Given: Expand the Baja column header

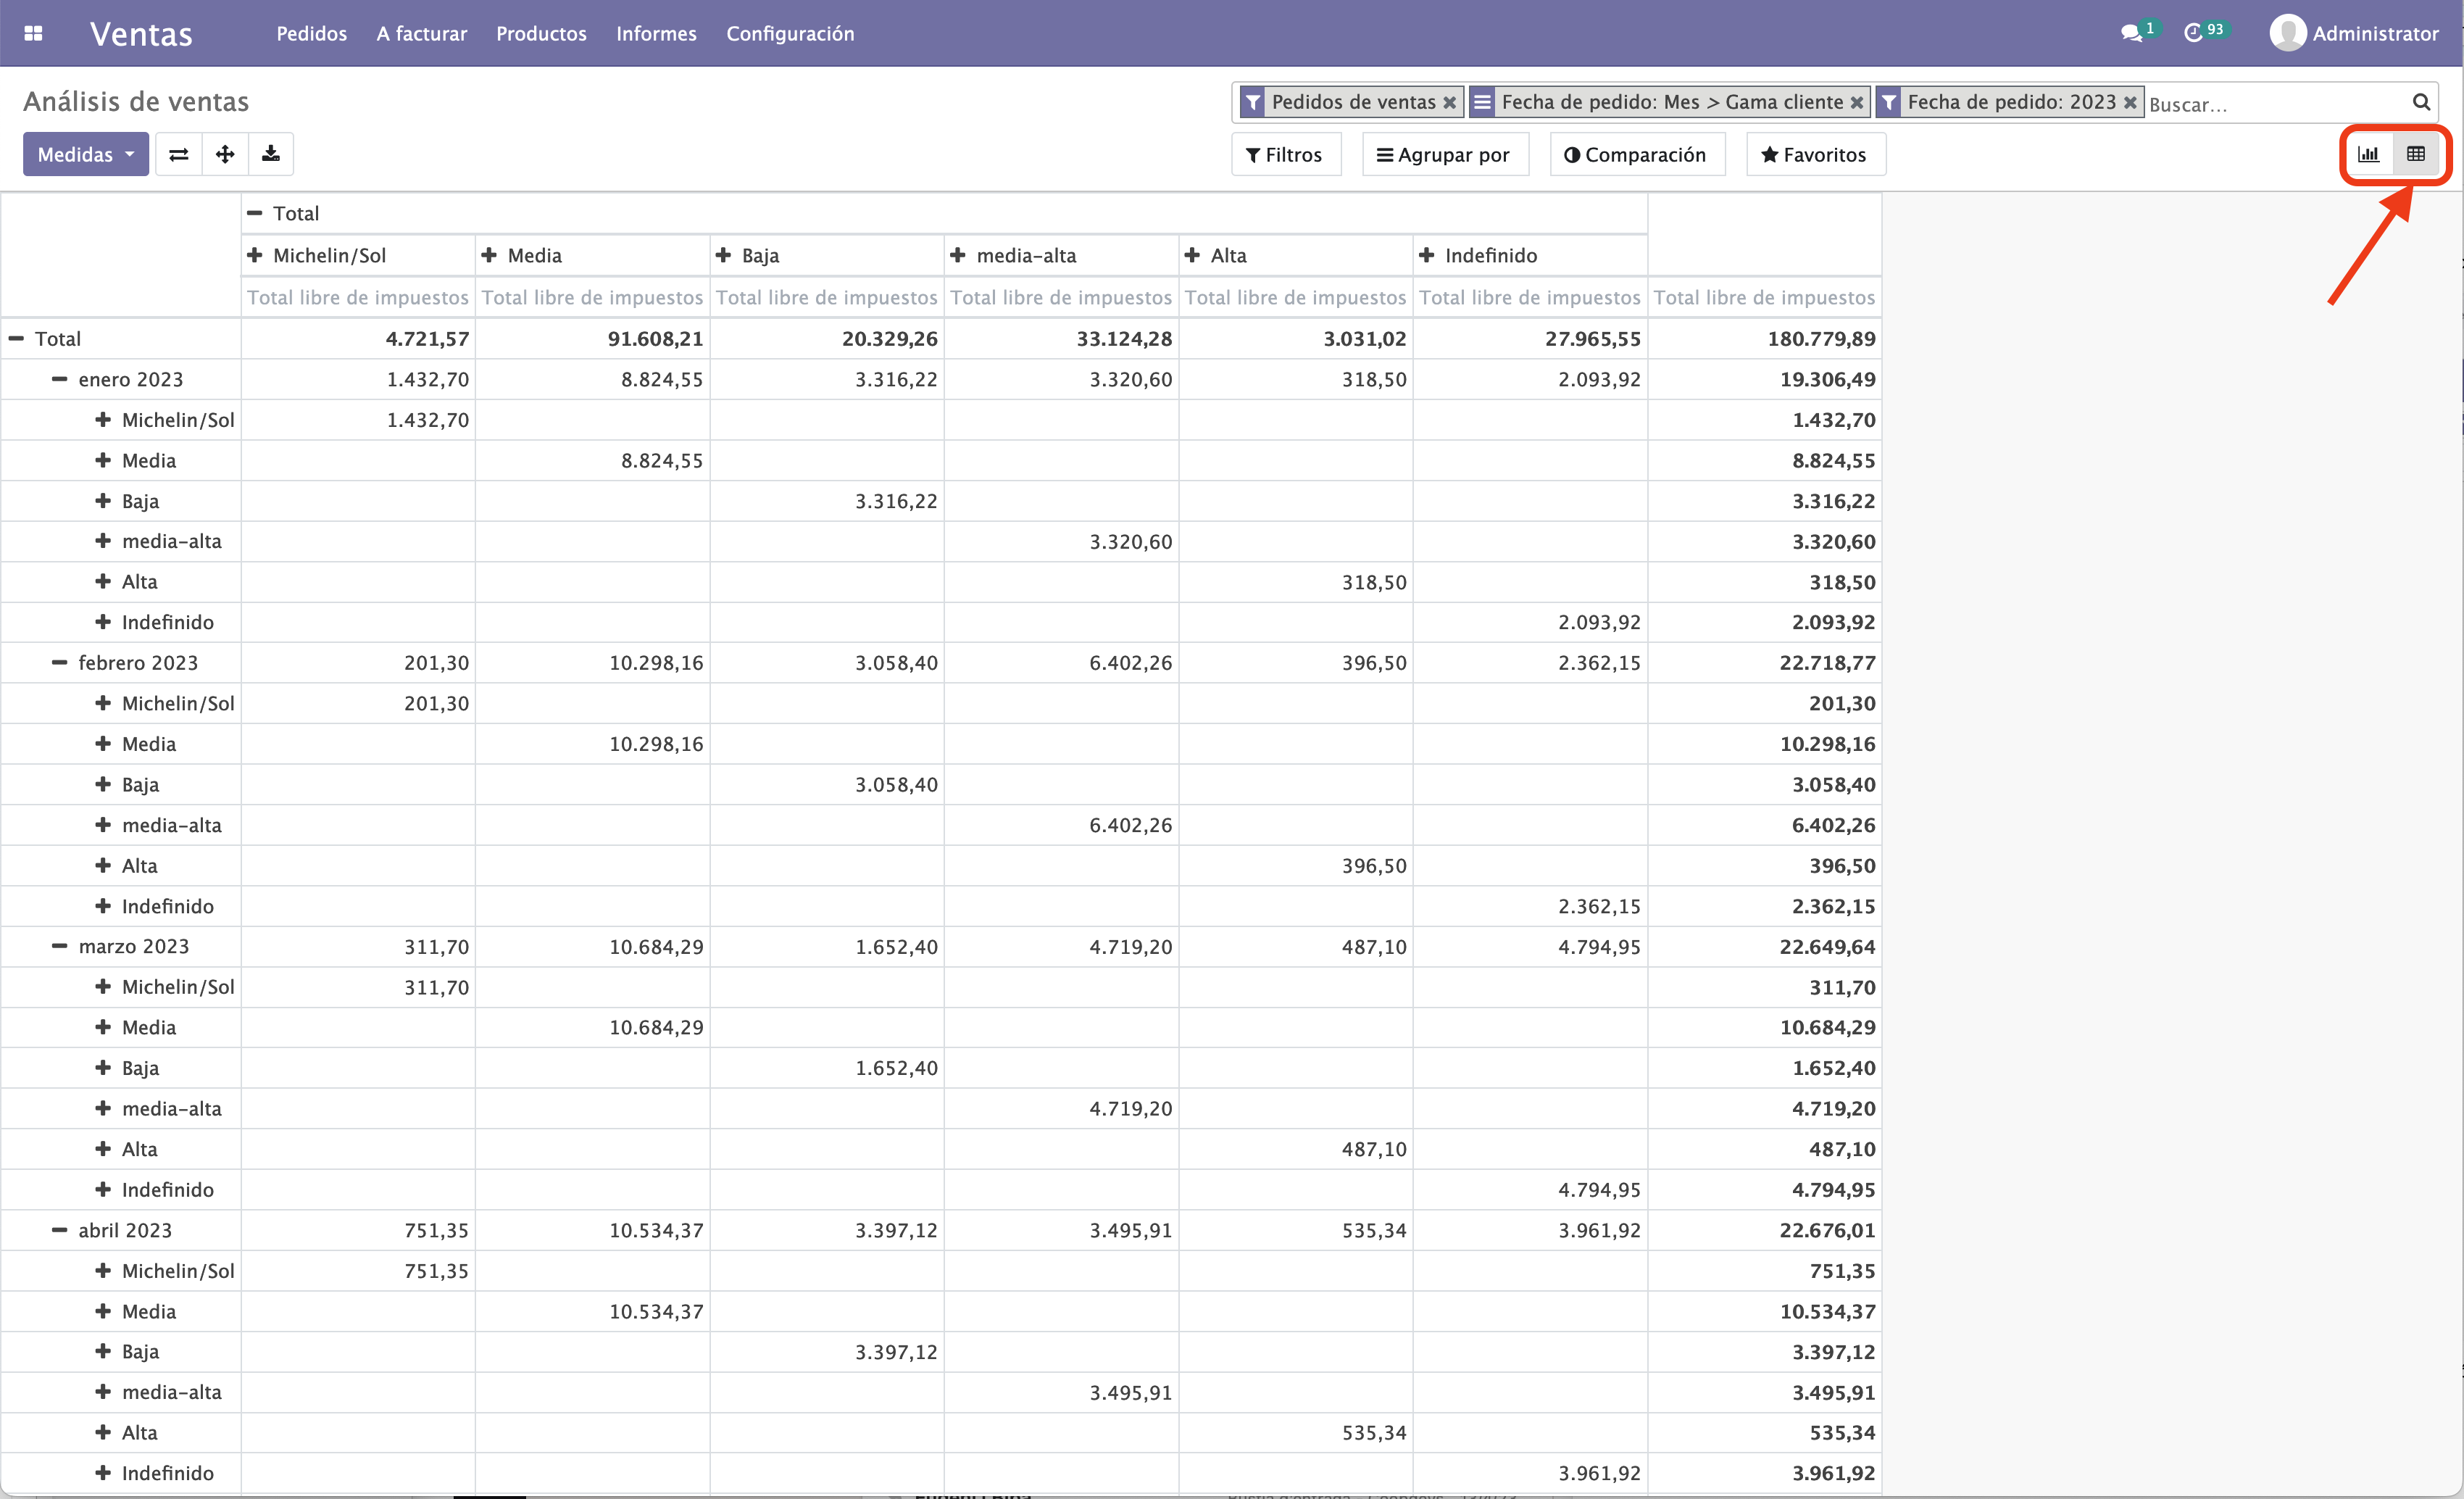Looking at the screenshot, I should click(827, 255).
